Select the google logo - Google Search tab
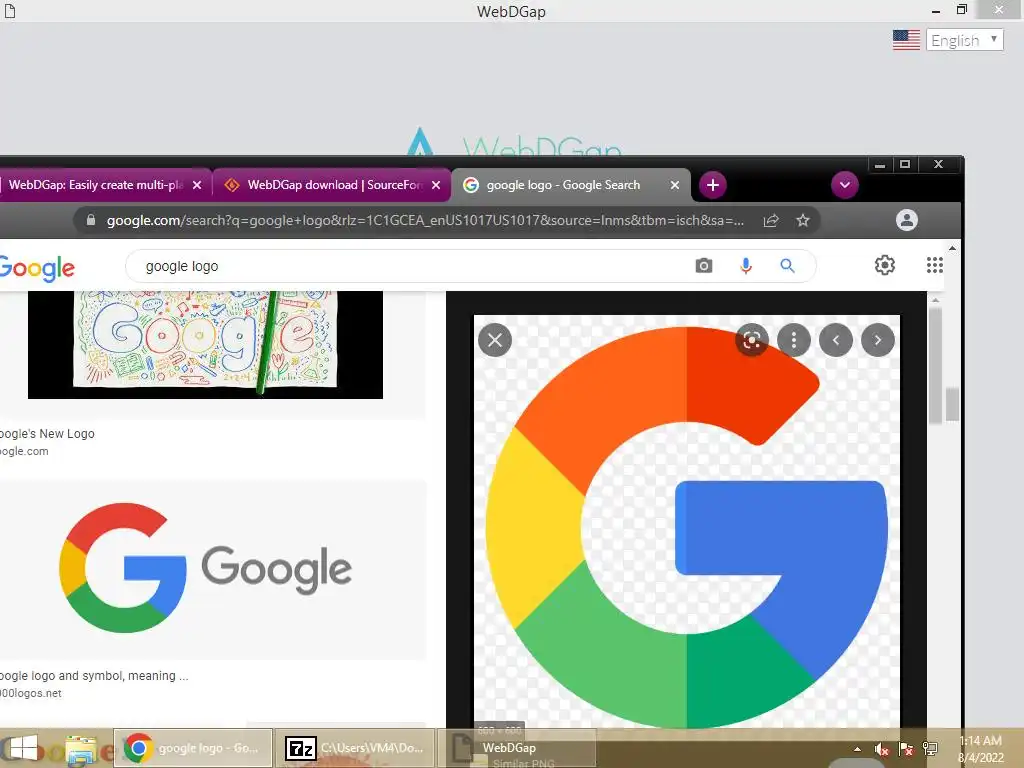This screenshot has width=1024, height=768. click(x=563, y=185)
